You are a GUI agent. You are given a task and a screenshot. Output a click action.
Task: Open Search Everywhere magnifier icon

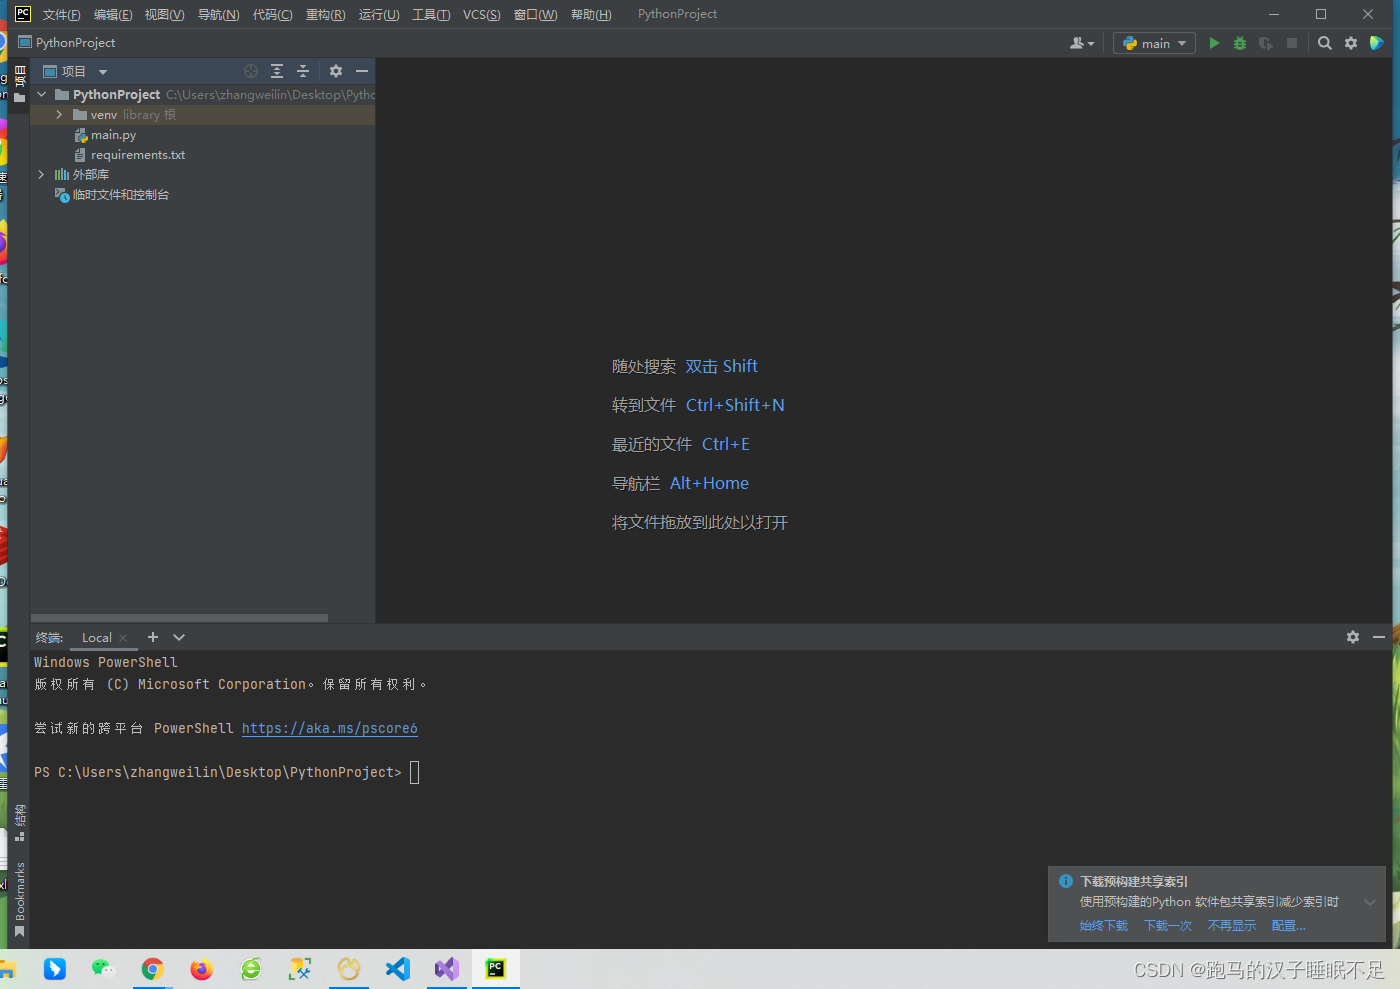(1325, 43)
